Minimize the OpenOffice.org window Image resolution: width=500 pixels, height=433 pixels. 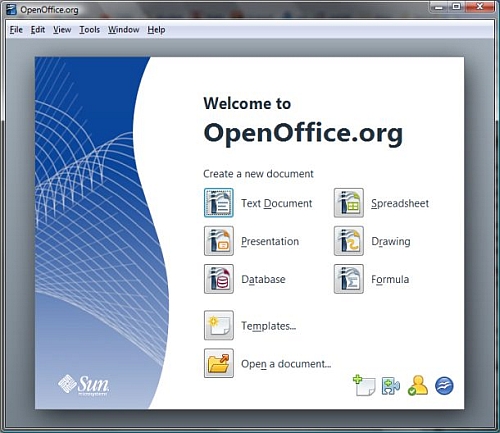pos(439,7)
